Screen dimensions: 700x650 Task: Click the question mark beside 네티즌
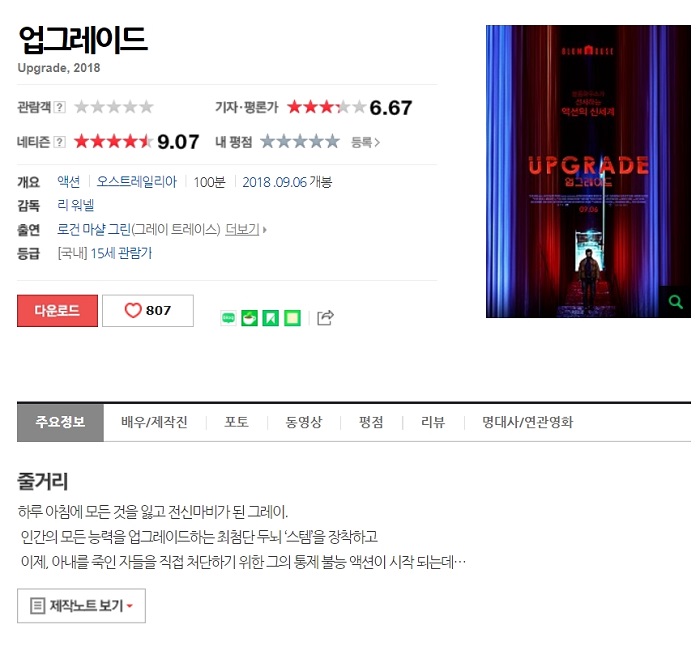(59, 142)
